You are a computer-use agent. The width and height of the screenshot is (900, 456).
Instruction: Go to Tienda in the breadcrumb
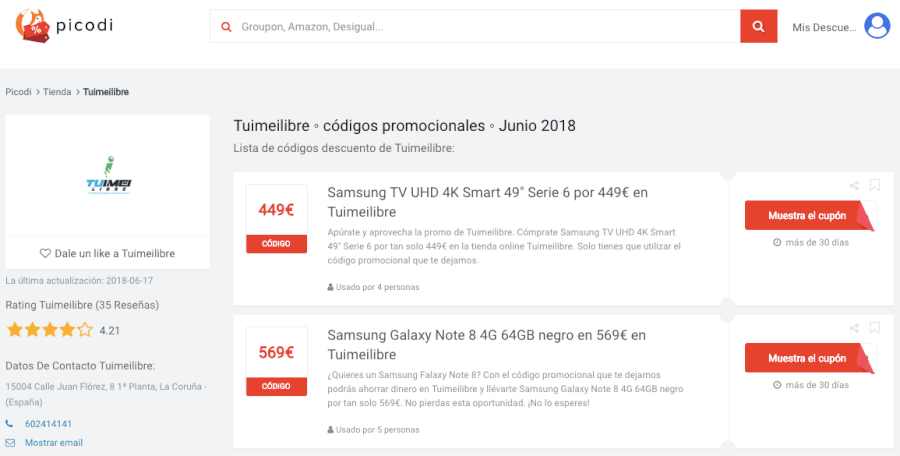pyautogui.click(x=57, y=92)
